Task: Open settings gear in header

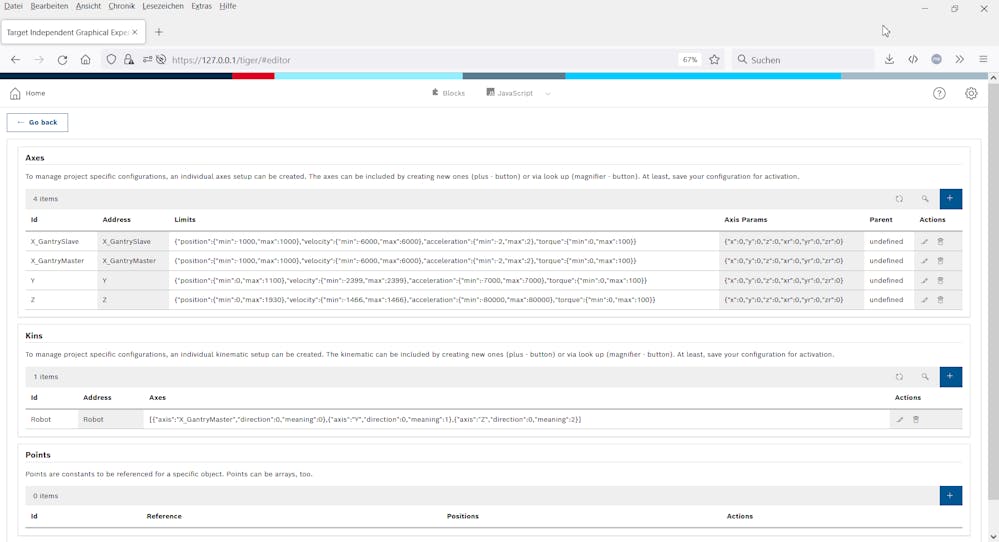Action: [x=971, y=93]
